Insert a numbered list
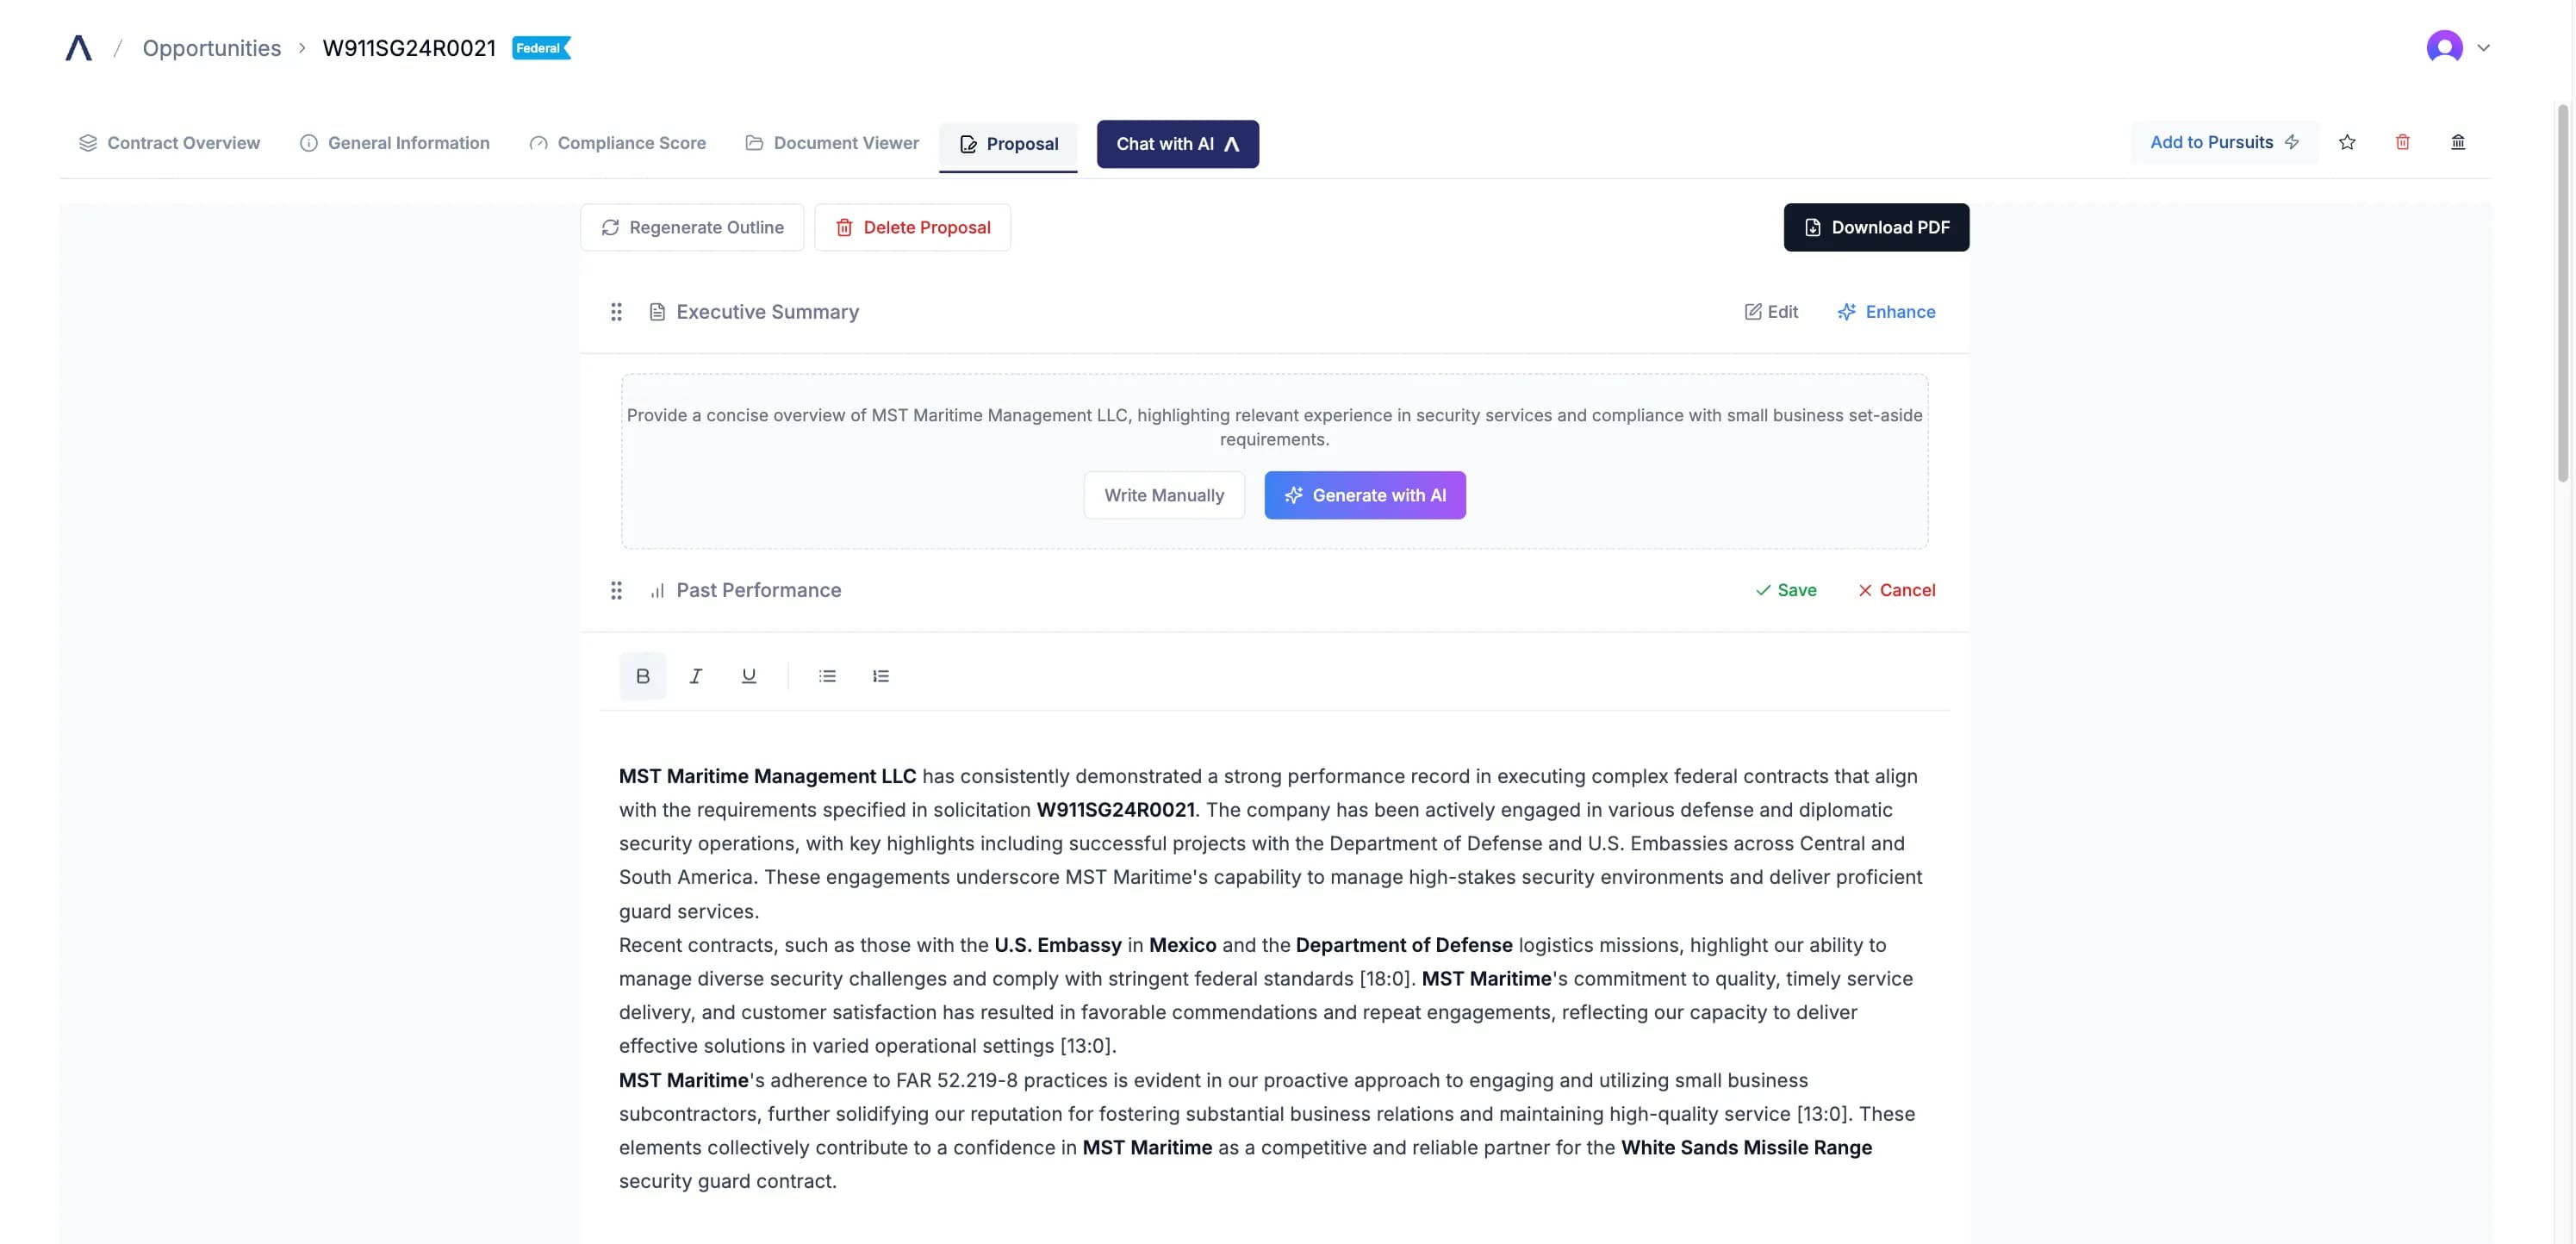 [x=880, y=676]
